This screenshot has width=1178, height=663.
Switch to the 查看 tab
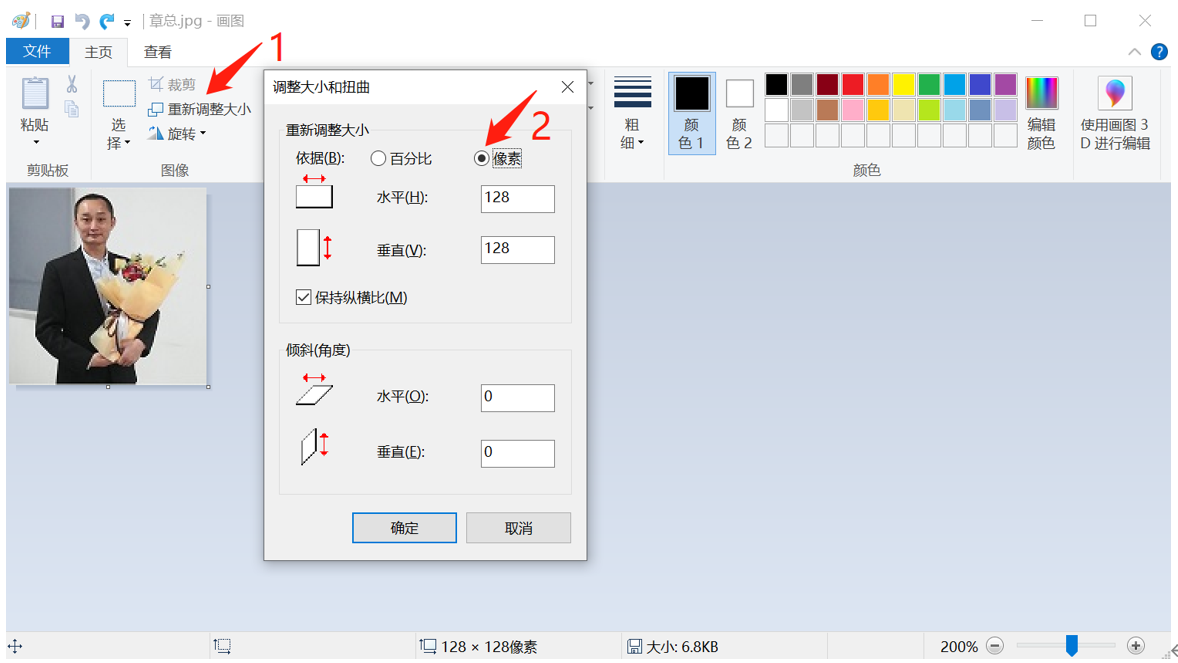tap(158, 51)
